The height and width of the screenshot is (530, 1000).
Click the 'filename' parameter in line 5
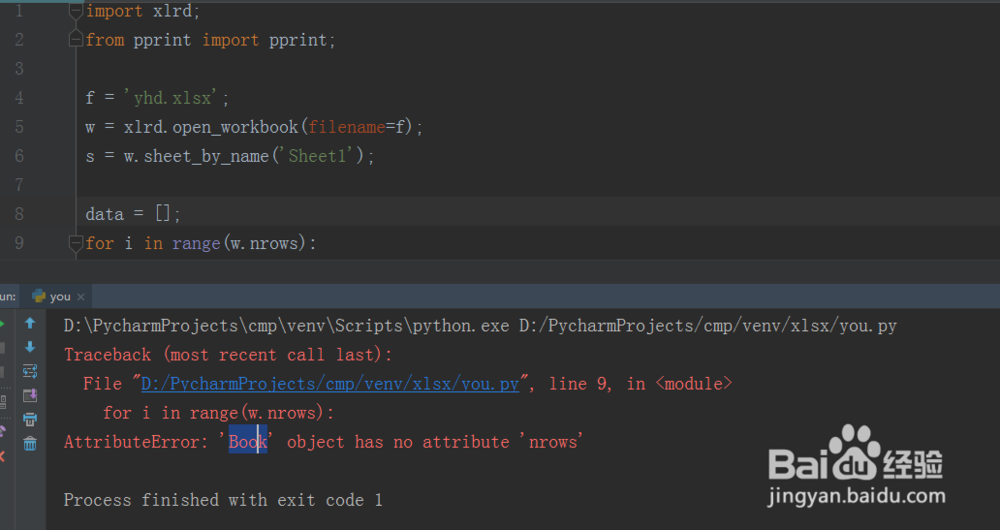coord(346,127)
